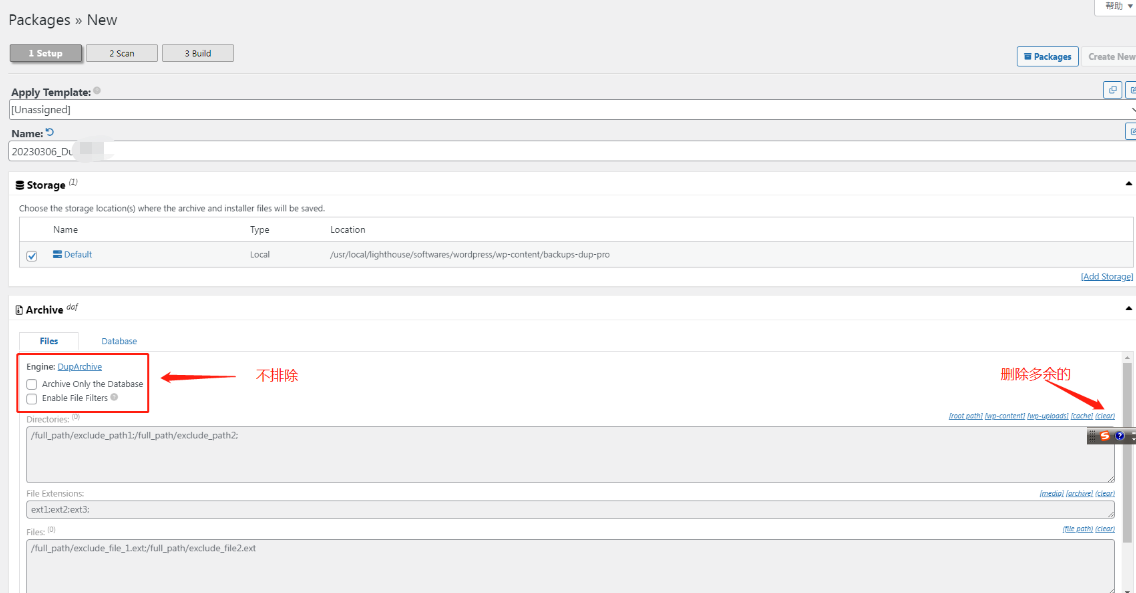Click the blue question mark help icon
This screenshot has width=1136, height=593.
[1120, 436]
